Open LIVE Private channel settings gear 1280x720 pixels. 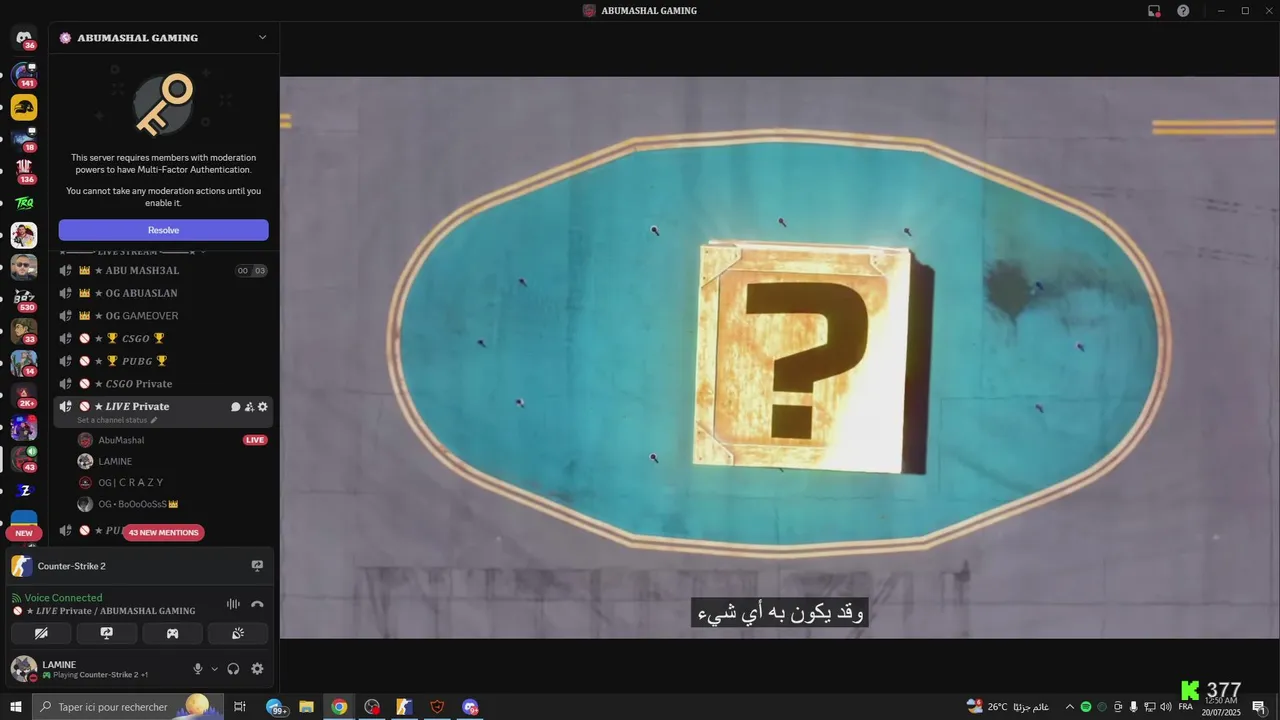pos(263,407)
